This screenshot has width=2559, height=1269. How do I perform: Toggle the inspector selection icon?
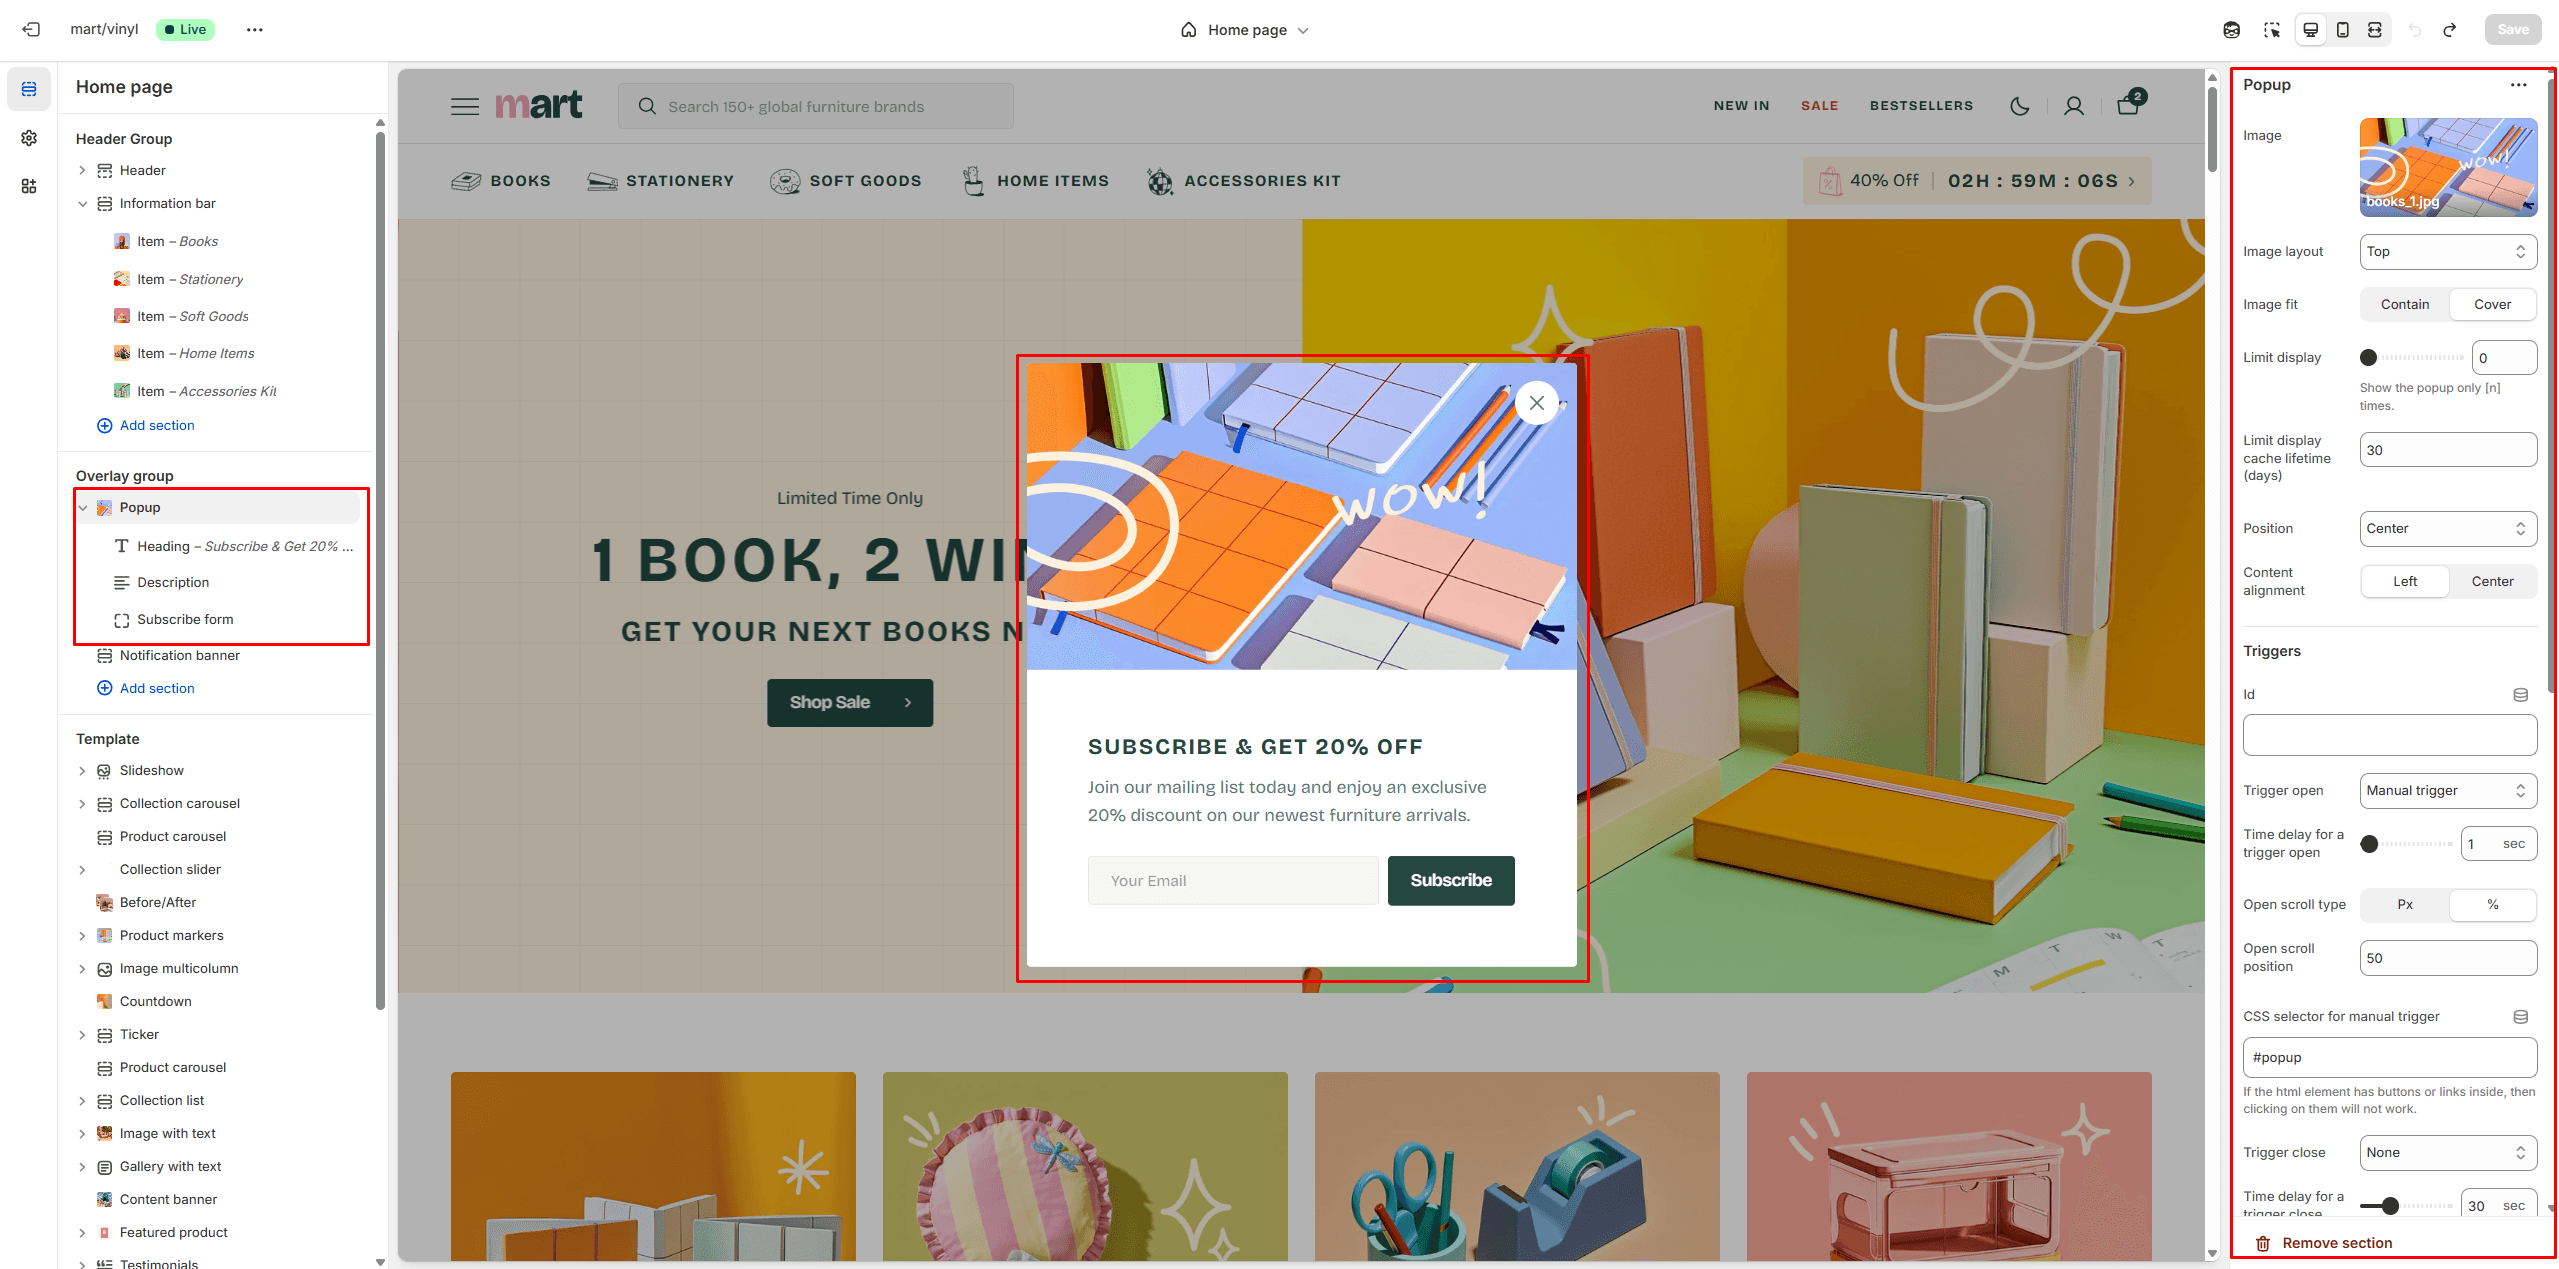coord(2272,30)
